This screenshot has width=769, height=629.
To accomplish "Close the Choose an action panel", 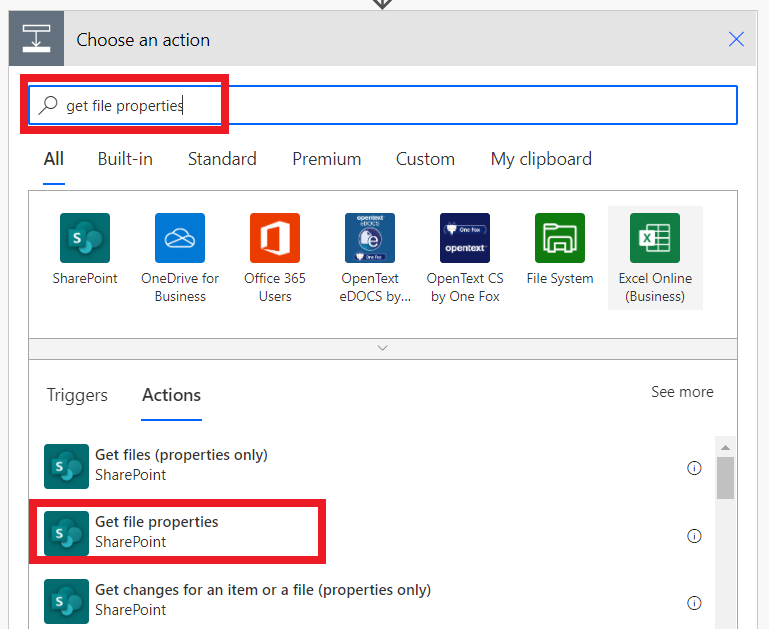I will (x=737, y=40).
